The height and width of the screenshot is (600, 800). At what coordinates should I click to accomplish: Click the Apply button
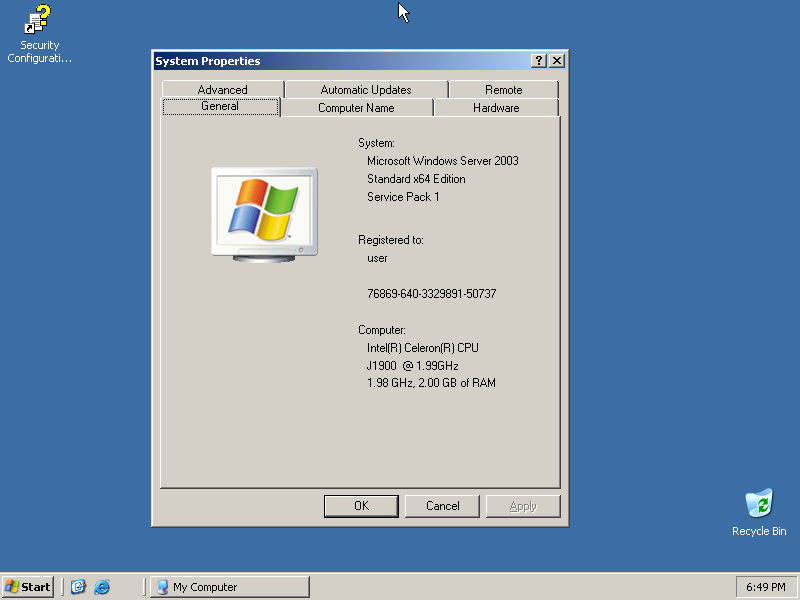point(523,506)
